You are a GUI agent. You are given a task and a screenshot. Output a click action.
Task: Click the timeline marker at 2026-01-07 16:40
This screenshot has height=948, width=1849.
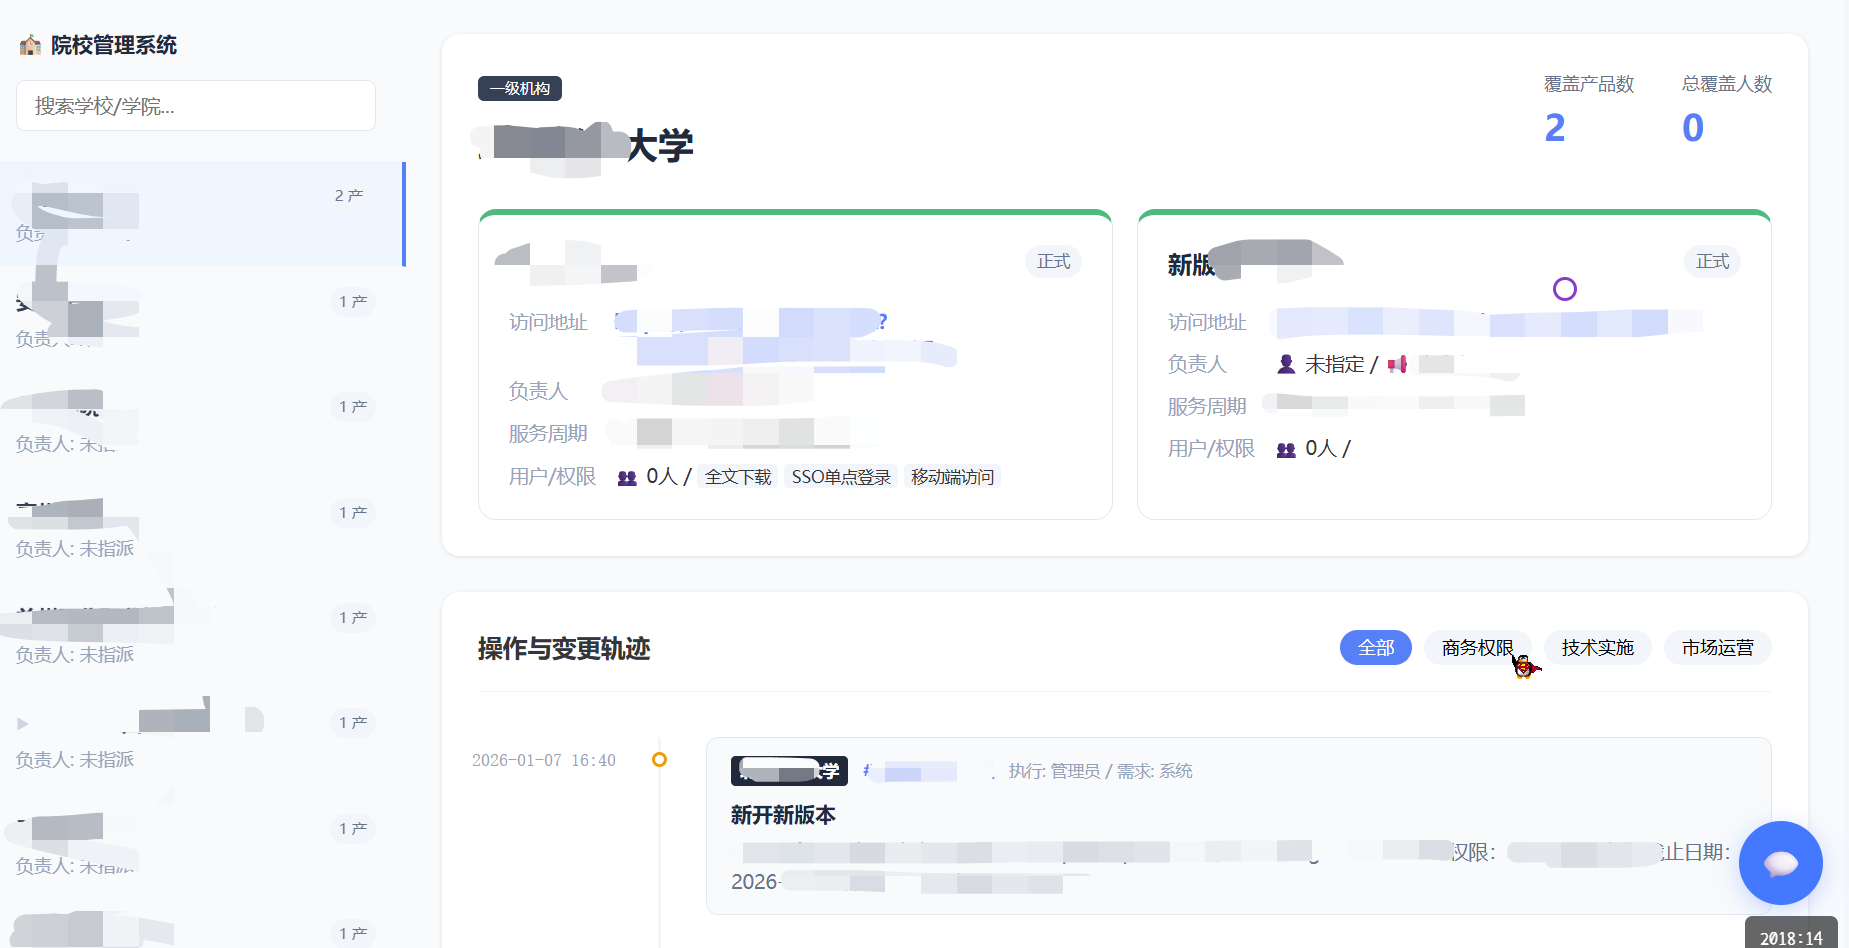pyautogui.click(x=659, y=760)
